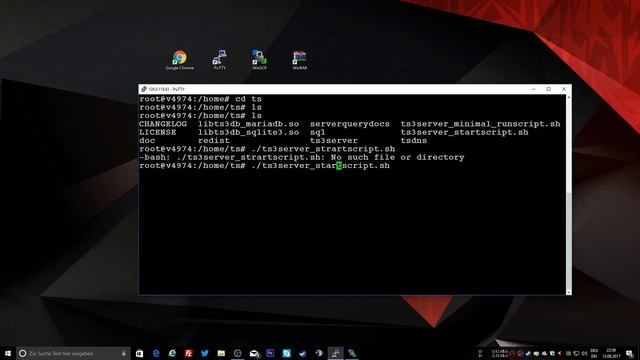Click 'redist' in ls output
The width and height of the screenshot is (640, 360).
click(214, 141)
